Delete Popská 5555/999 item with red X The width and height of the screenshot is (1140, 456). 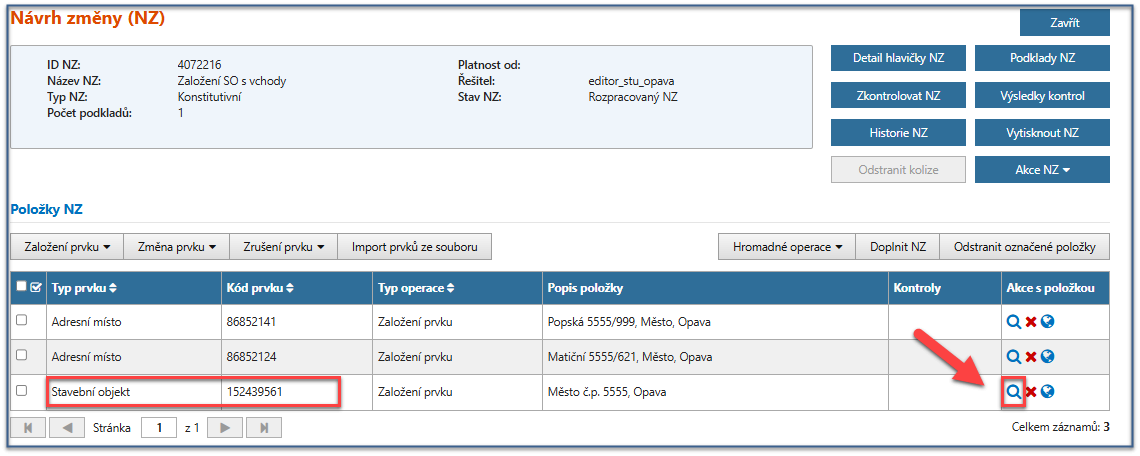point(1031,322)
